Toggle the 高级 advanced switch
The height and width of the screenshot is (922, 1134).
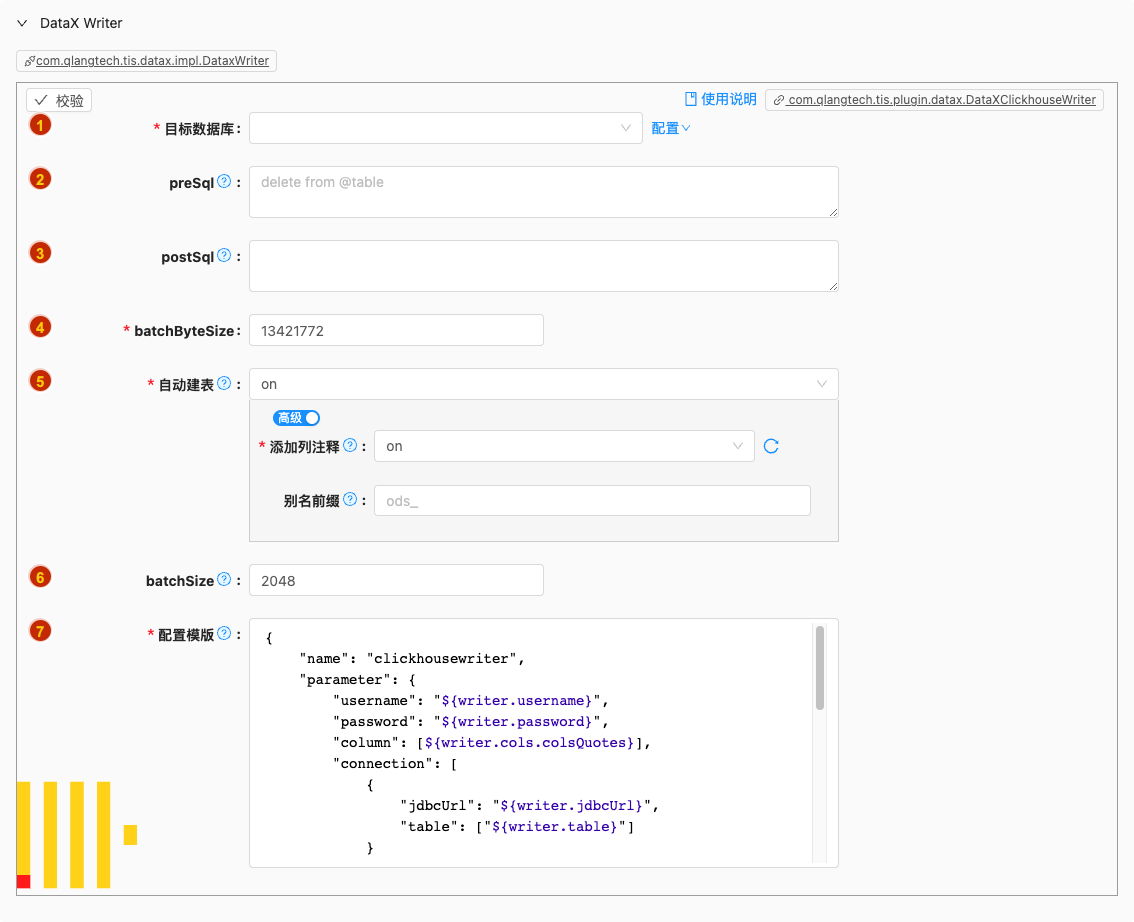(x=296, y=418)
